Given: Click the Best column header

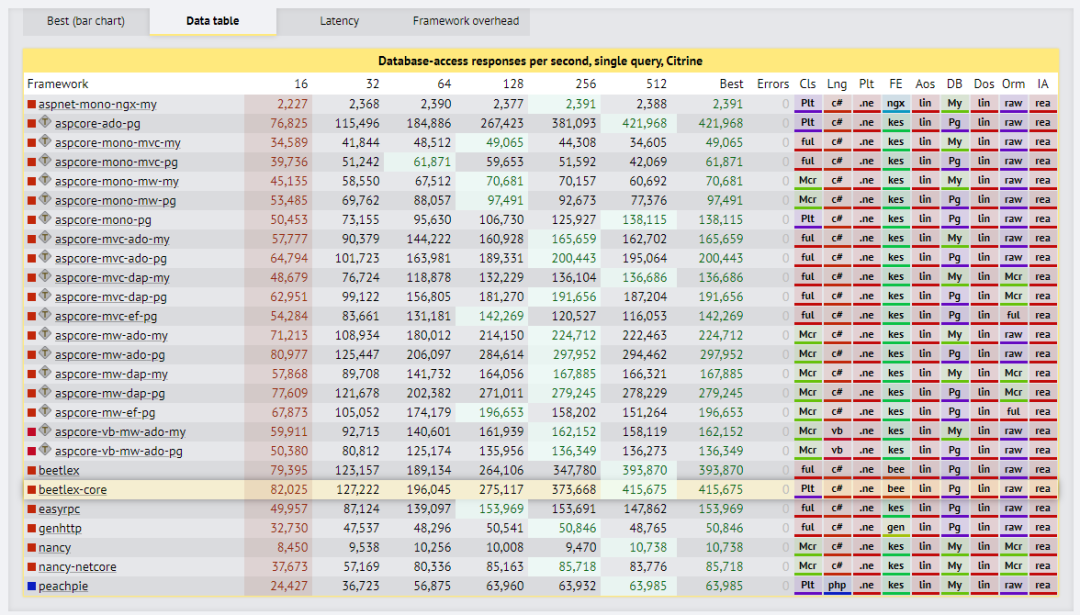Looking at the screenshot, I should (x=731, y=84).
